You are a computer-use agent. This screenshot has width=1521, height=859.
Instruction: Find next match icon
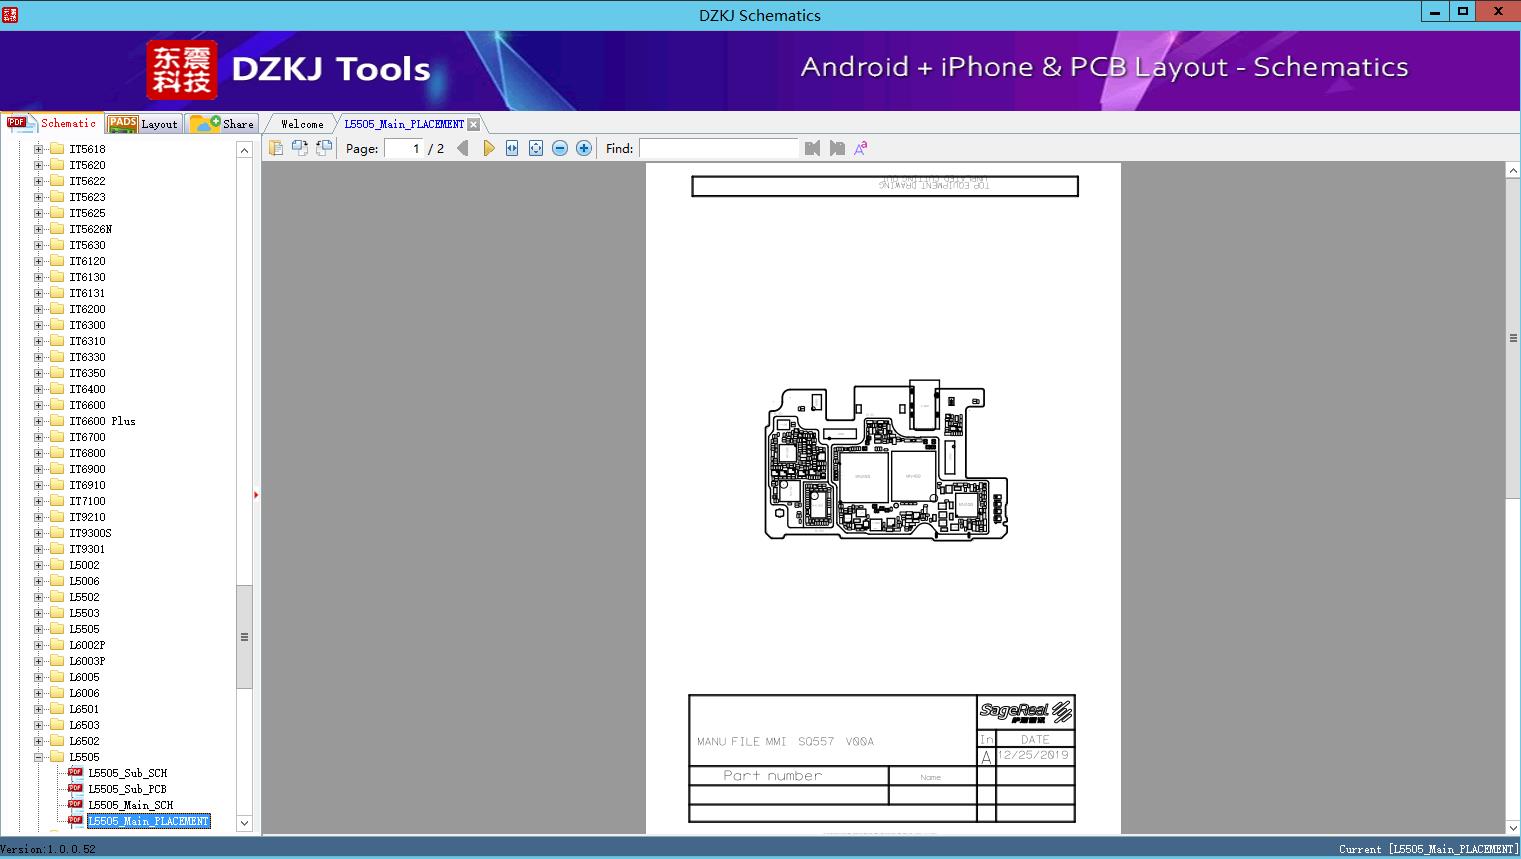(x=837, y=148)
